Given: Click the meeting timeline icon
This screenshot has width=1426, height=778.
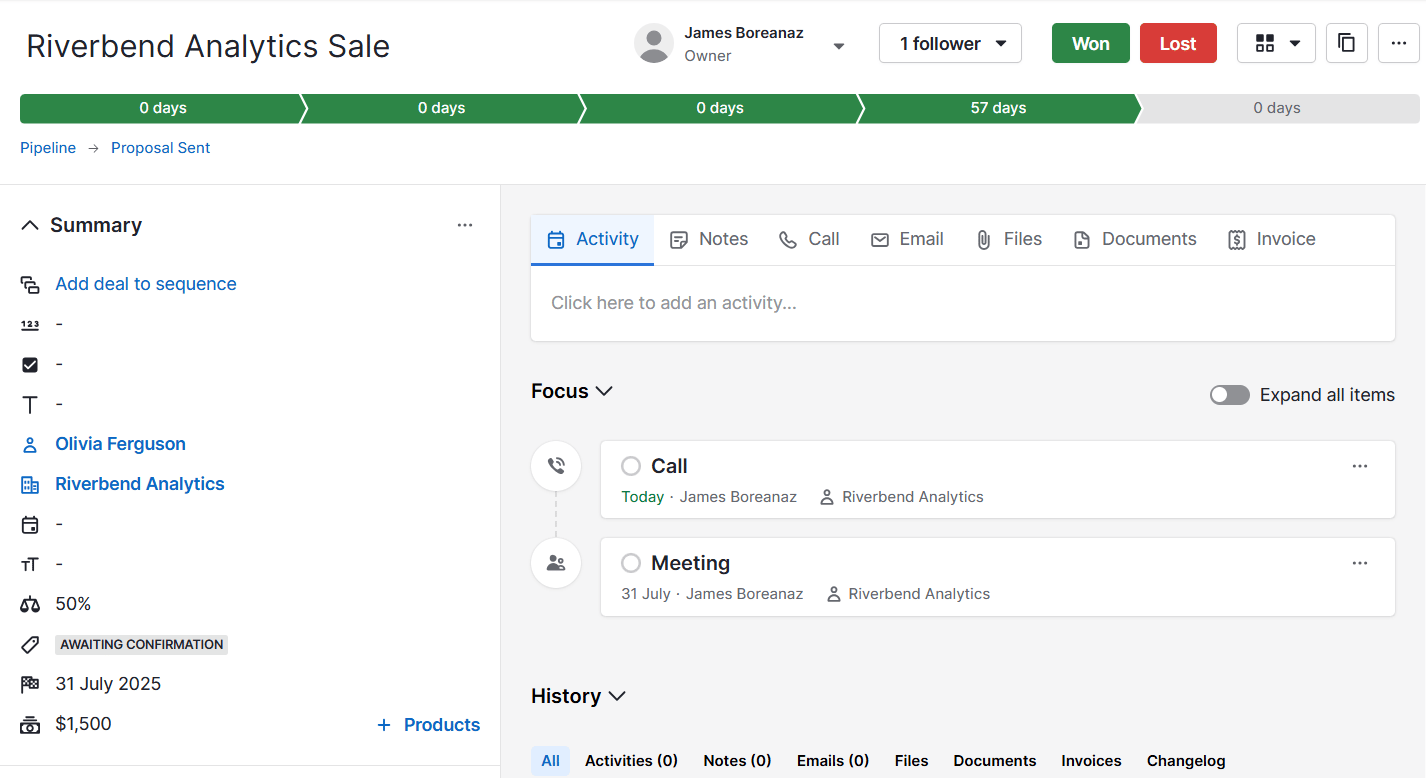Looking at the screenshot, I should (556, 563).
